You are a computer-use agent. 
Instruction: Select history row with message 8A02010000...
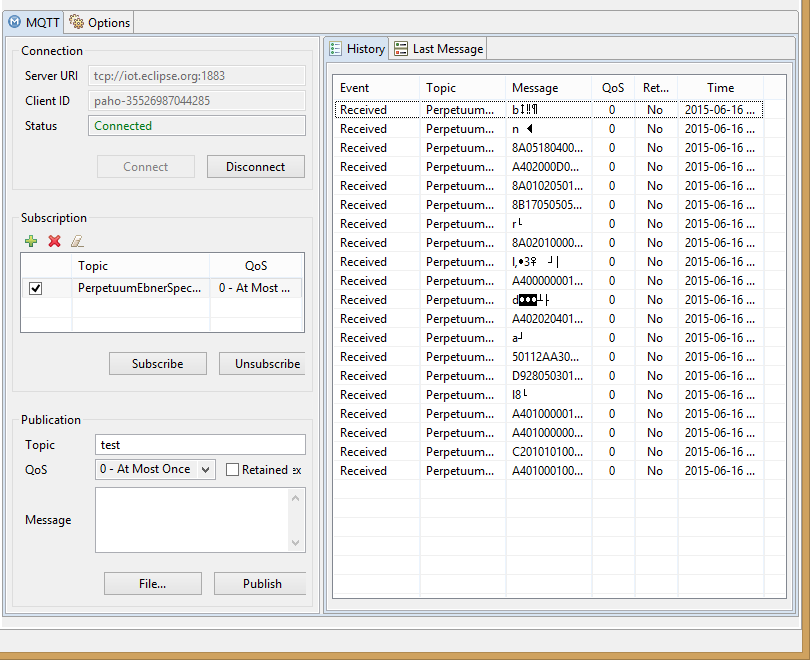tap(549, 243)
